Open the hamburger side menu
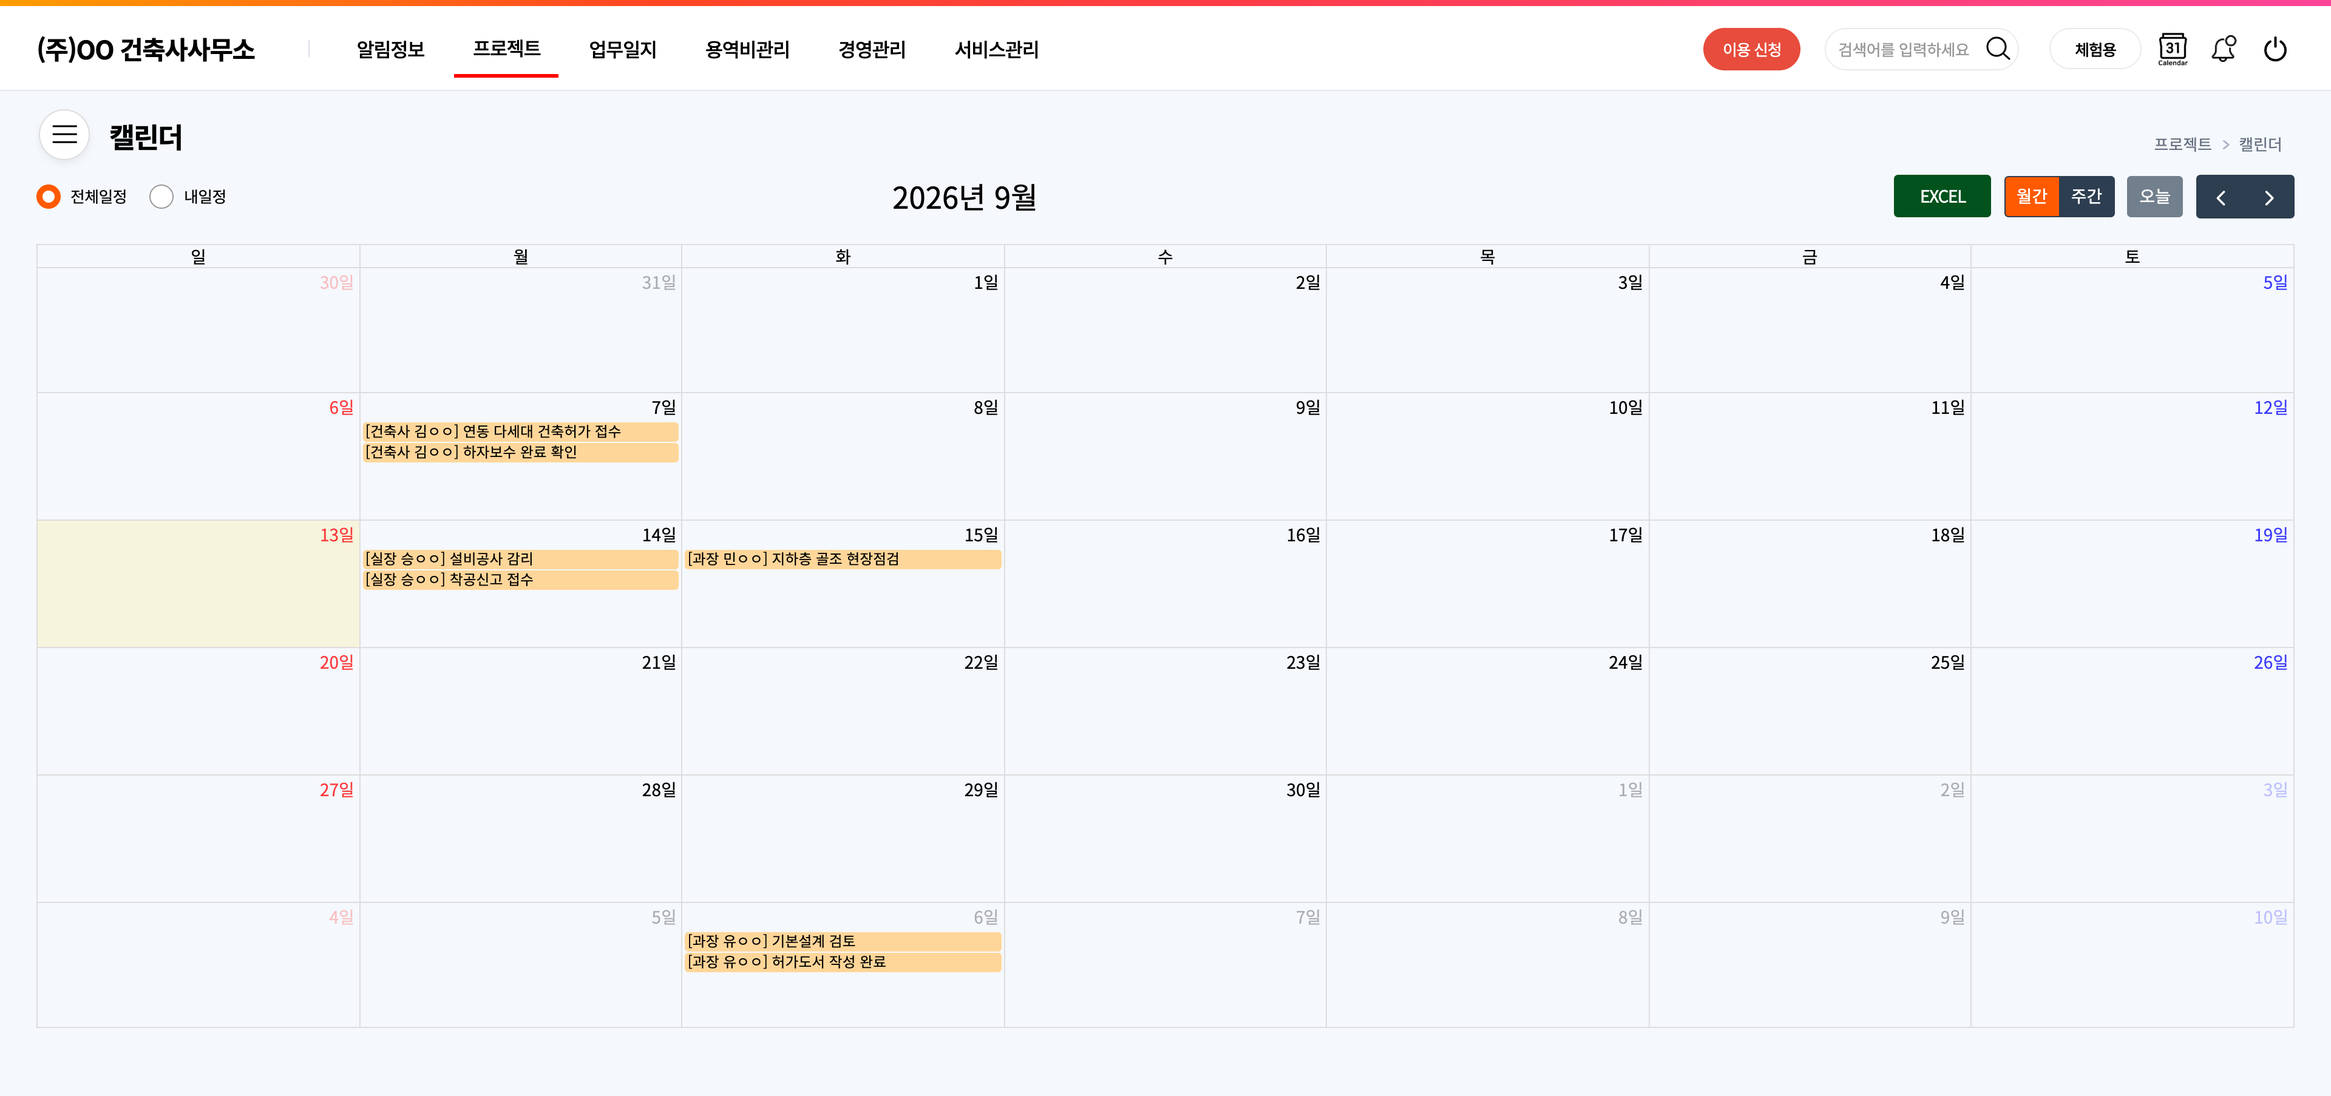The height and width of the screenshot is (1096, 2331). [x=65, y=135]
